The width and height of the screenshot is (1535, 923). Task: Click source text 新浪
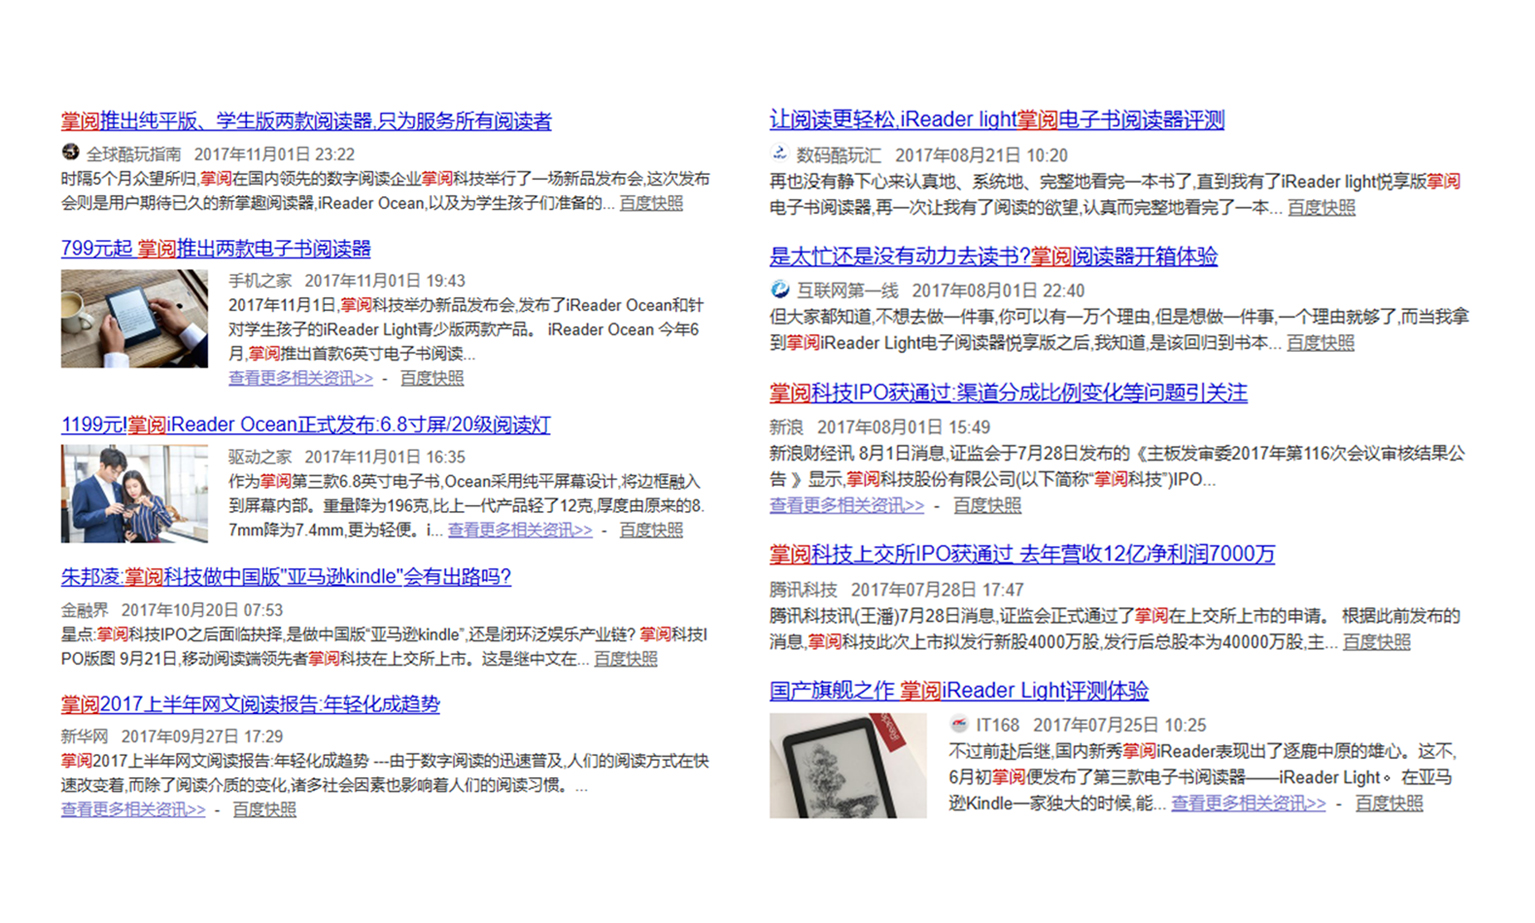click(786, 427)
